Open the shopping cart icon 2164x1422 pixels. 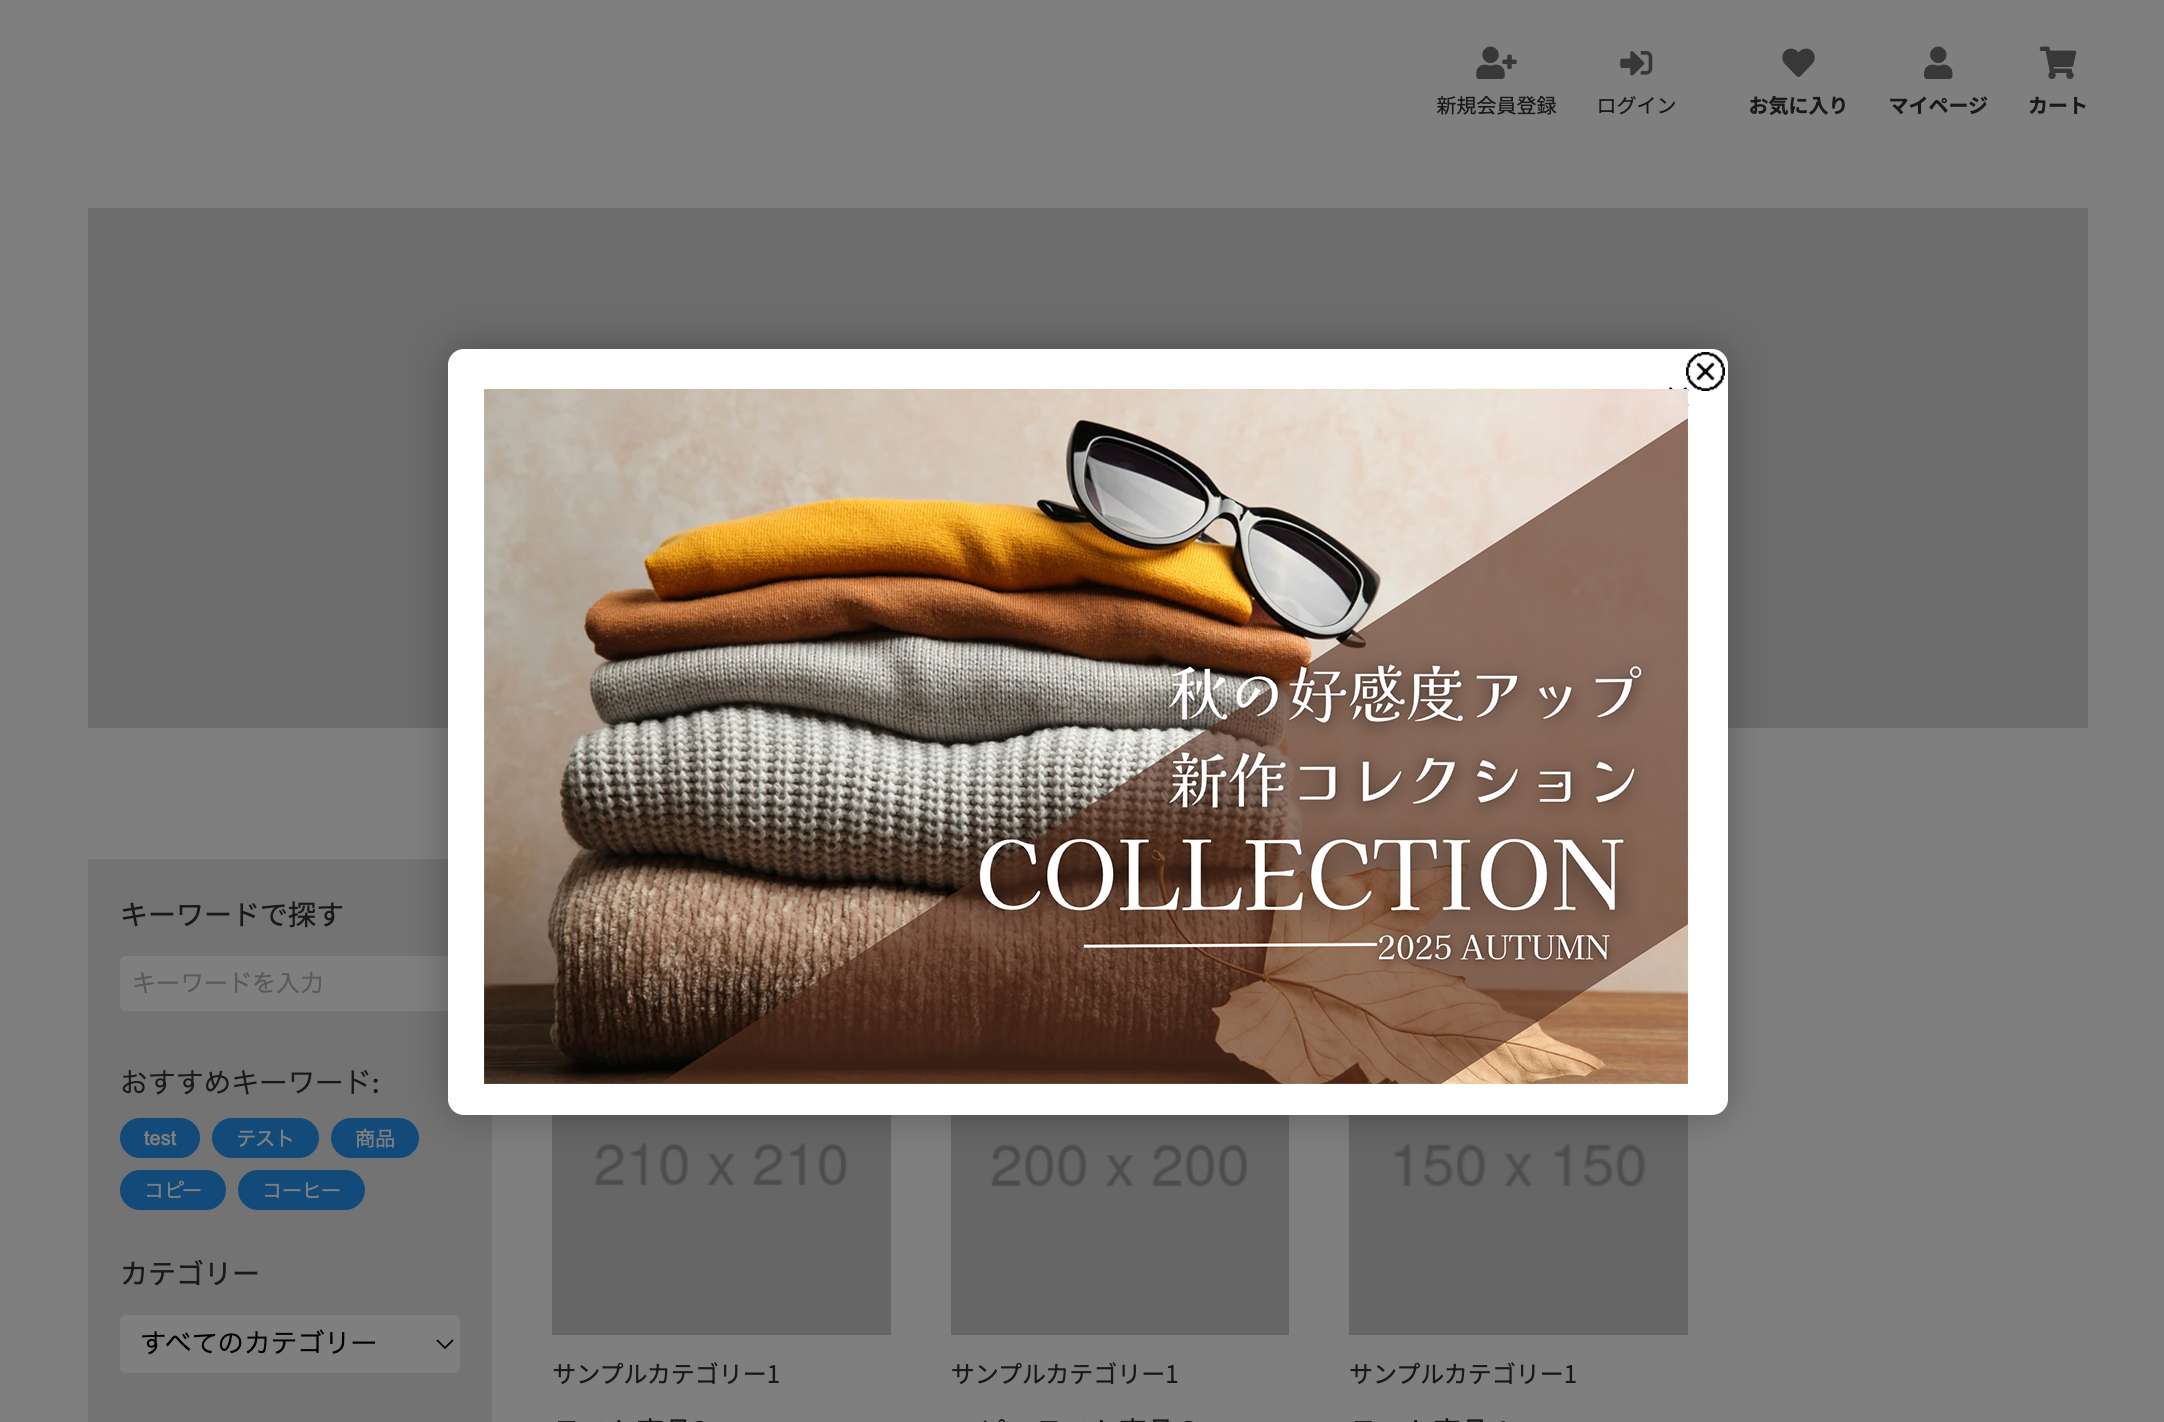pos(2057,63)
